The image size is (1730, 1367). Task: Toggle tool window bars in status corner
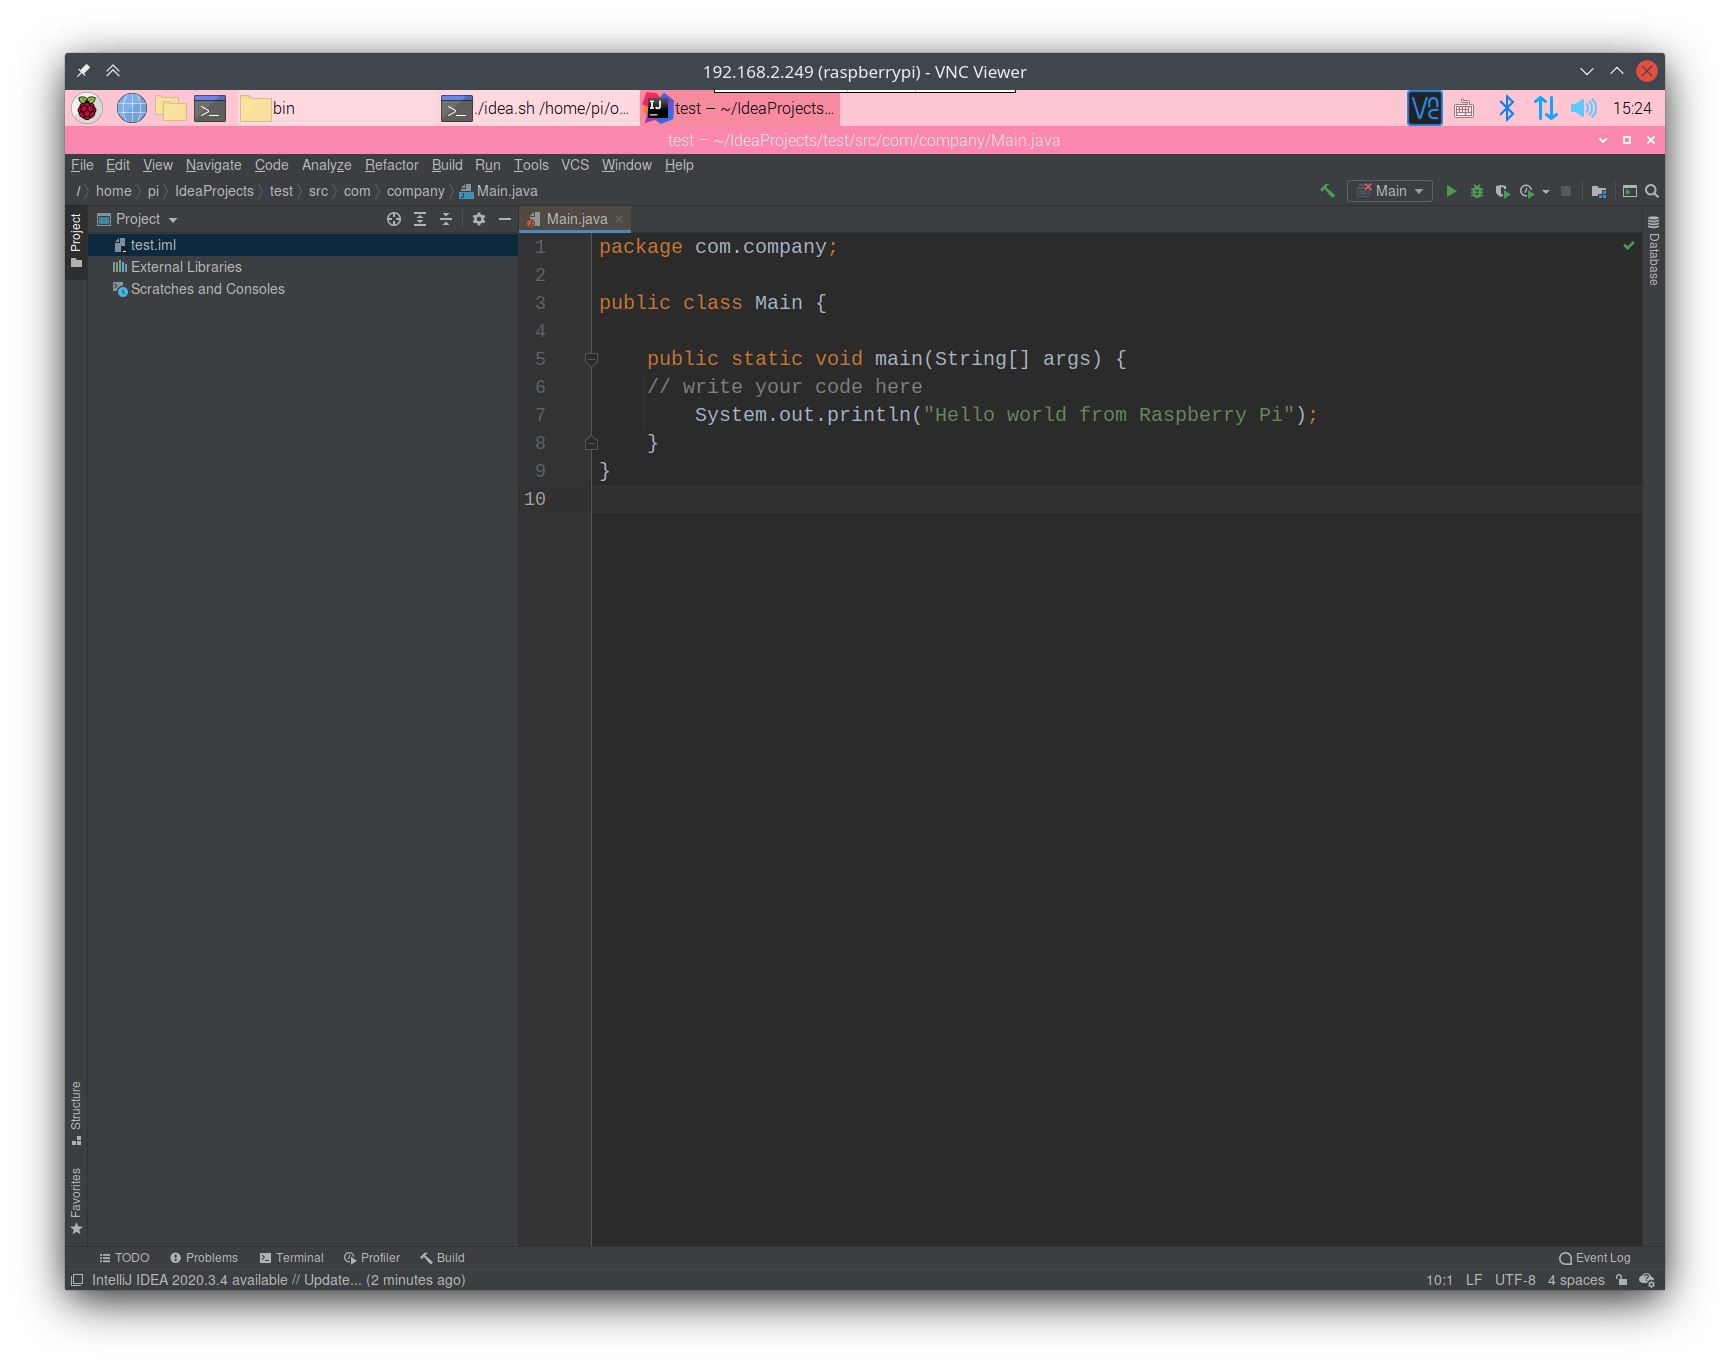pyautogui.click(x=77, y=1280)
